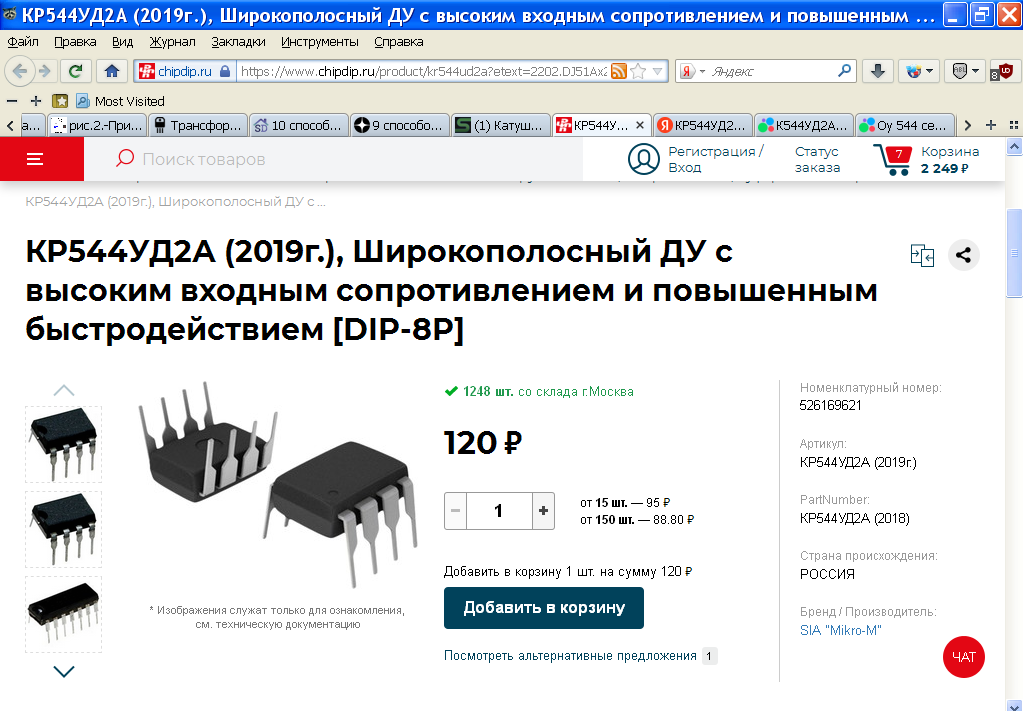Viewport: 1023px width, 711px height.
Task: Open the browser Downloads arrow icon
Action: pyautogui.click(x=877, y=71)
